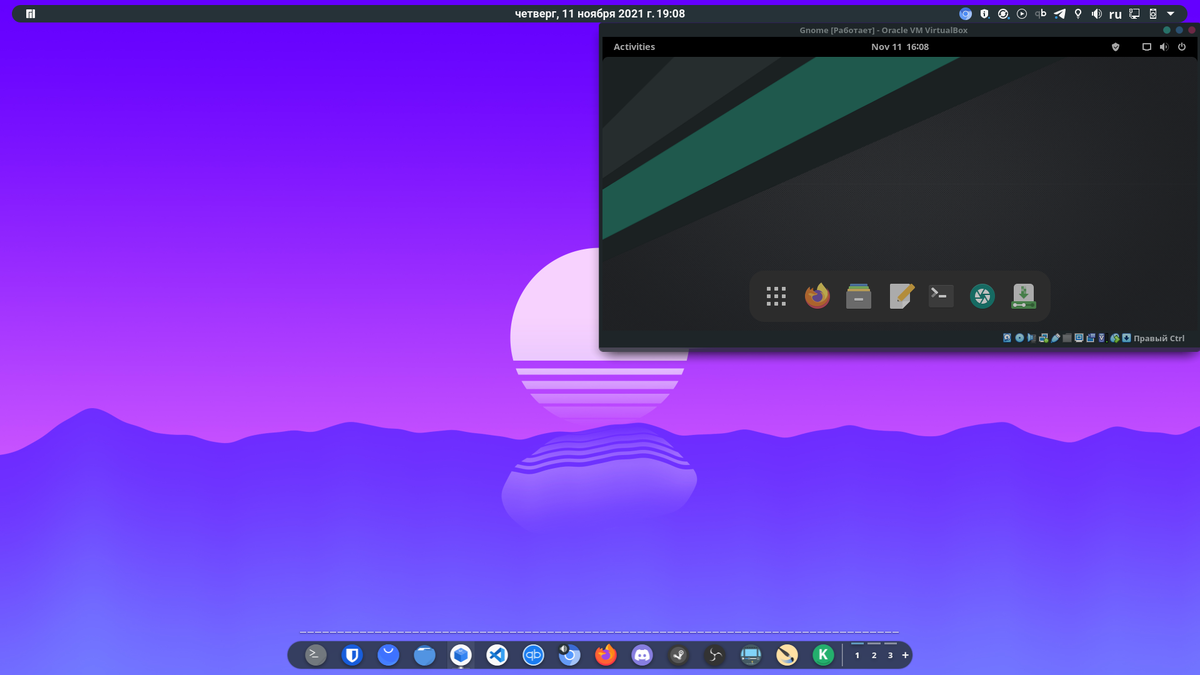
Task: Open qBittorrent from the bottom dock
Action: tap(533, 655)
